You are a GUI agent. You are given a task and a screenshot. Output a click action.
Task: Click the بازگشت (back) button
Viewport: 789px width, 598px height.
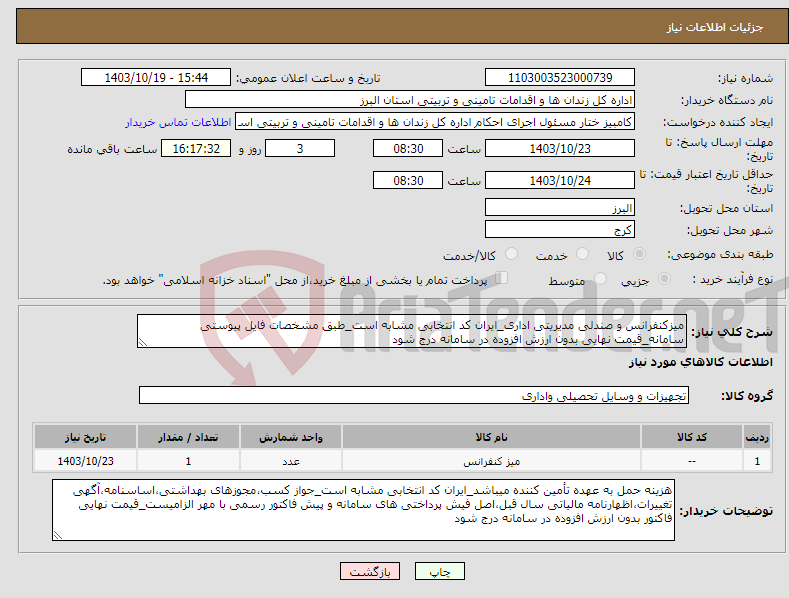[370, 571]
